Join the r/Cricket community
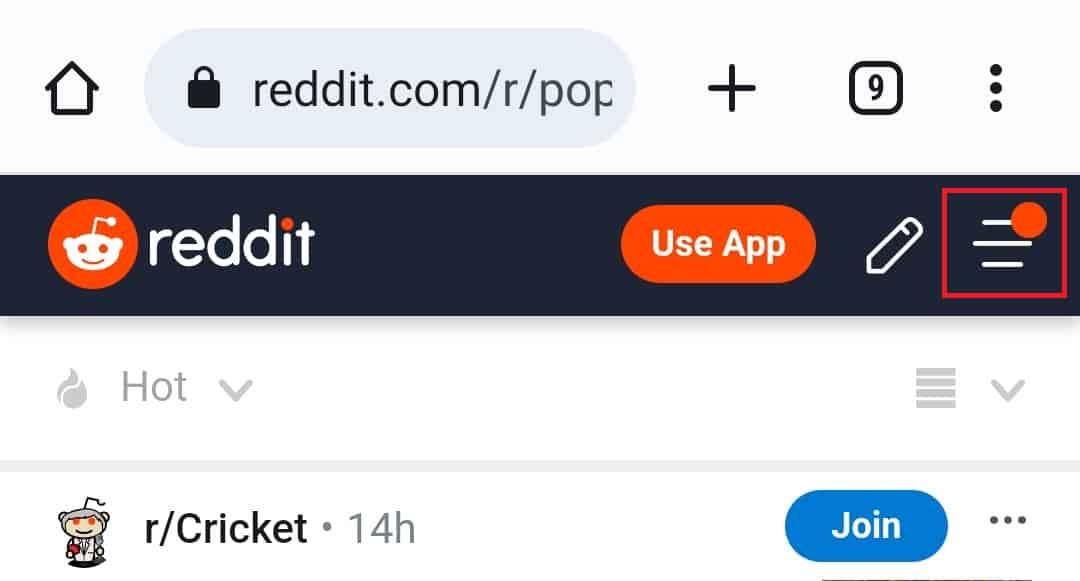 coord(866,526)
